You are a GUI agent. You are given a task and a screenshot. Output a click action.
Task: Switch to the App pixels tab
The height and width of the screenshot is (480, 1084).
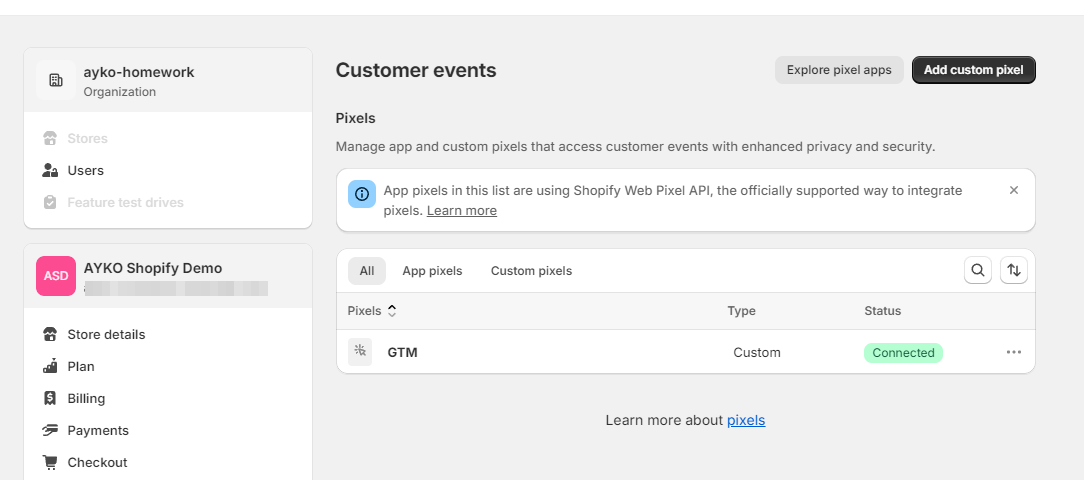coord(432,271)
